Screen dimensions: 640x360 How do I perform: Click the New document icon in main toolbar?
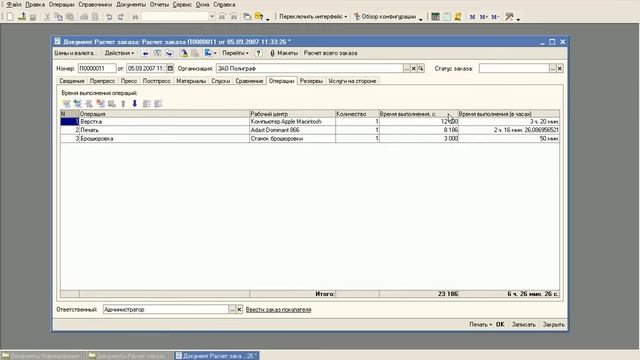point(10,17)
